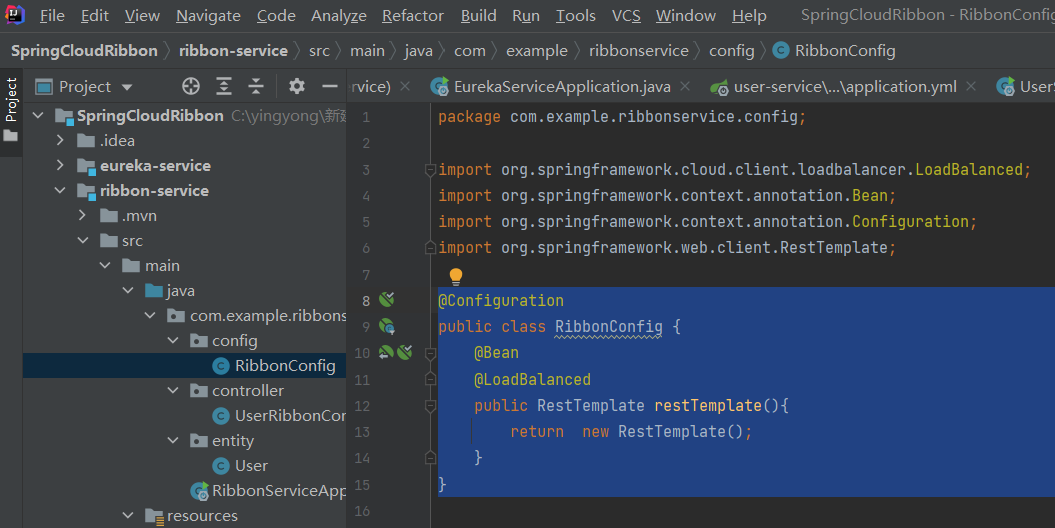The image size is (1055, 528).
Task: Expand the eureka-service folder
Action: (61, 166)
